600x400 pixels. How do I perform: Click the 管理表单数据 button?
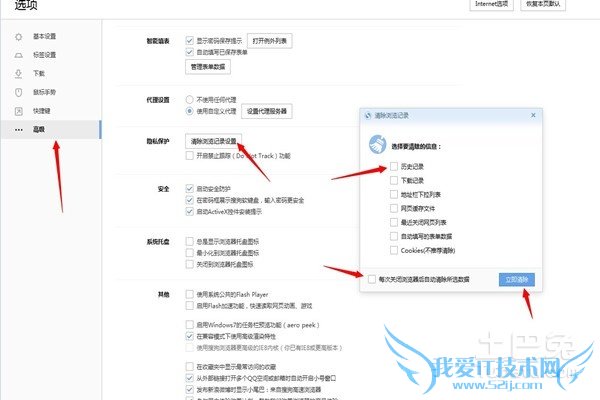[208, 67]
